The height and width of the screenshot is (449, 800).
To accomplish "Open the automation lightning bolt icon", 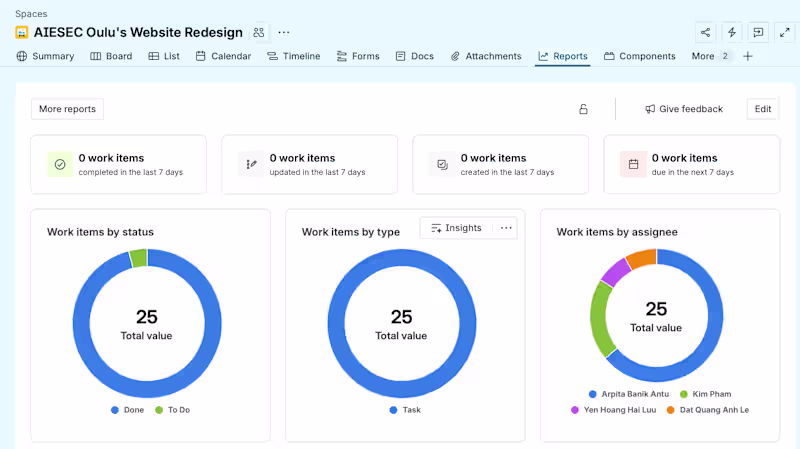I will tap(732, 33).
